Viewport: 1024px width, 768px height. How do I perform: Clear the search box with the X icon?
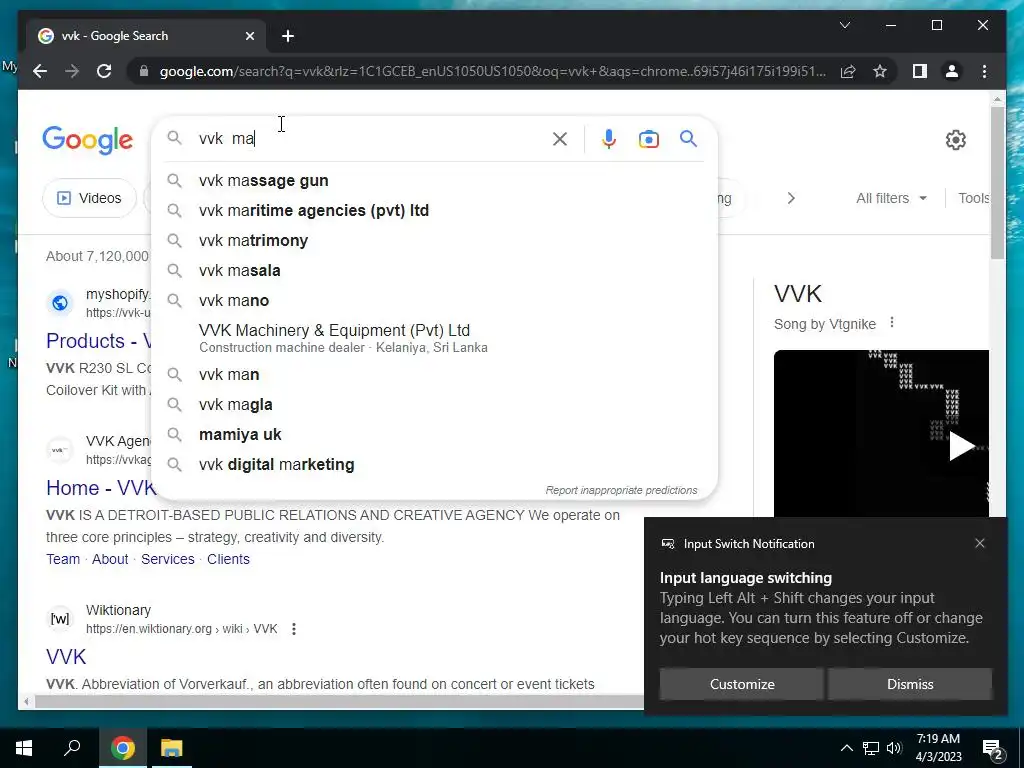coord(560,139)
